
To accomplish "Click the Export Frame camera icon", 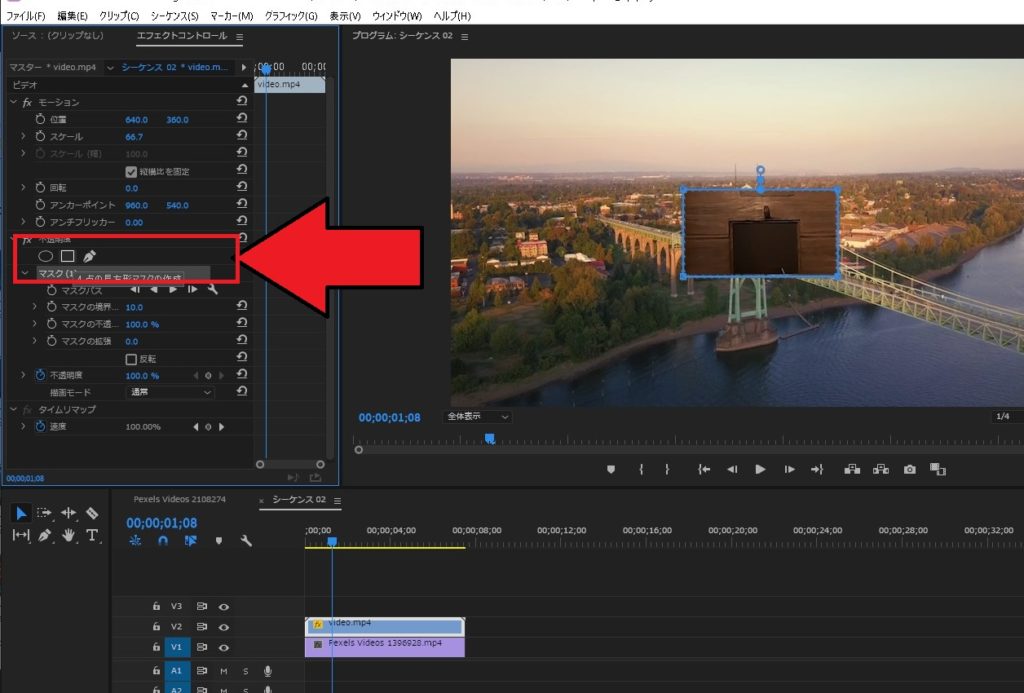I will pos(909,469).
